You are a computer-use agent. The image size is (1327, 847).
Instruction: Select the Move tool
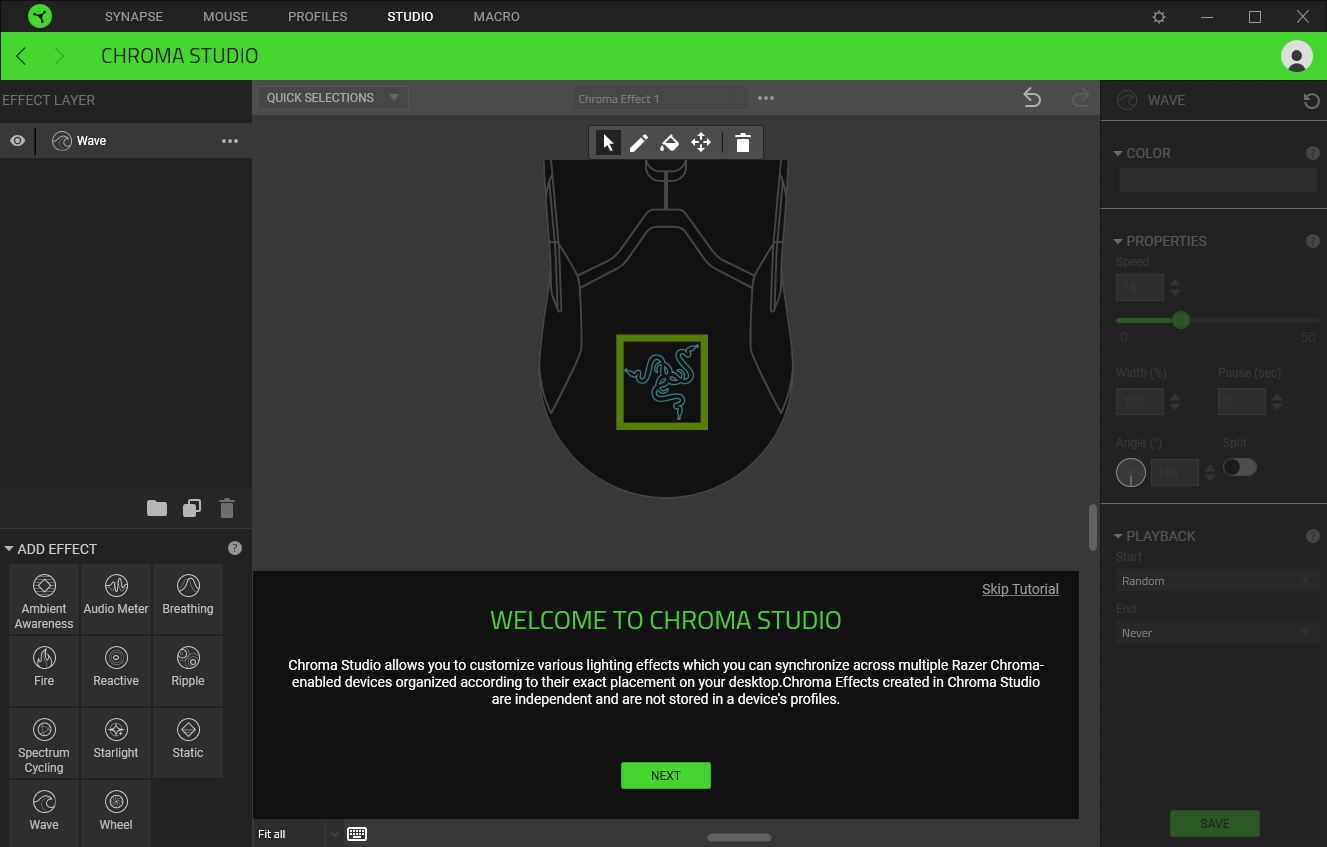(701, 142)
